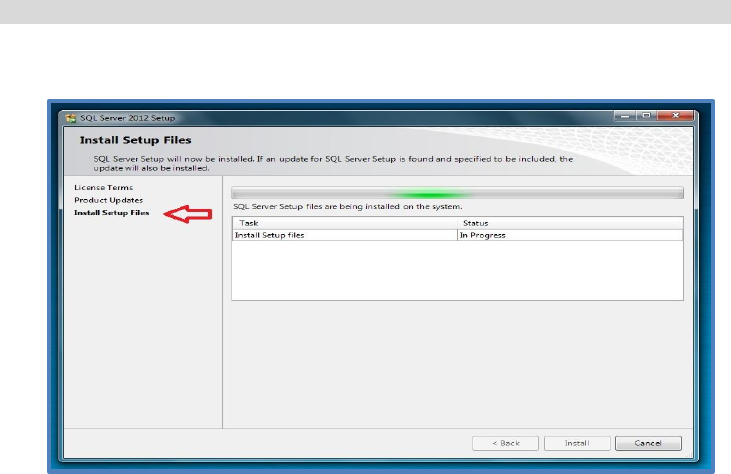Screen dimensions: 731x474
Task: Select Install Setup Files in the step list
Action: [111, 213]
